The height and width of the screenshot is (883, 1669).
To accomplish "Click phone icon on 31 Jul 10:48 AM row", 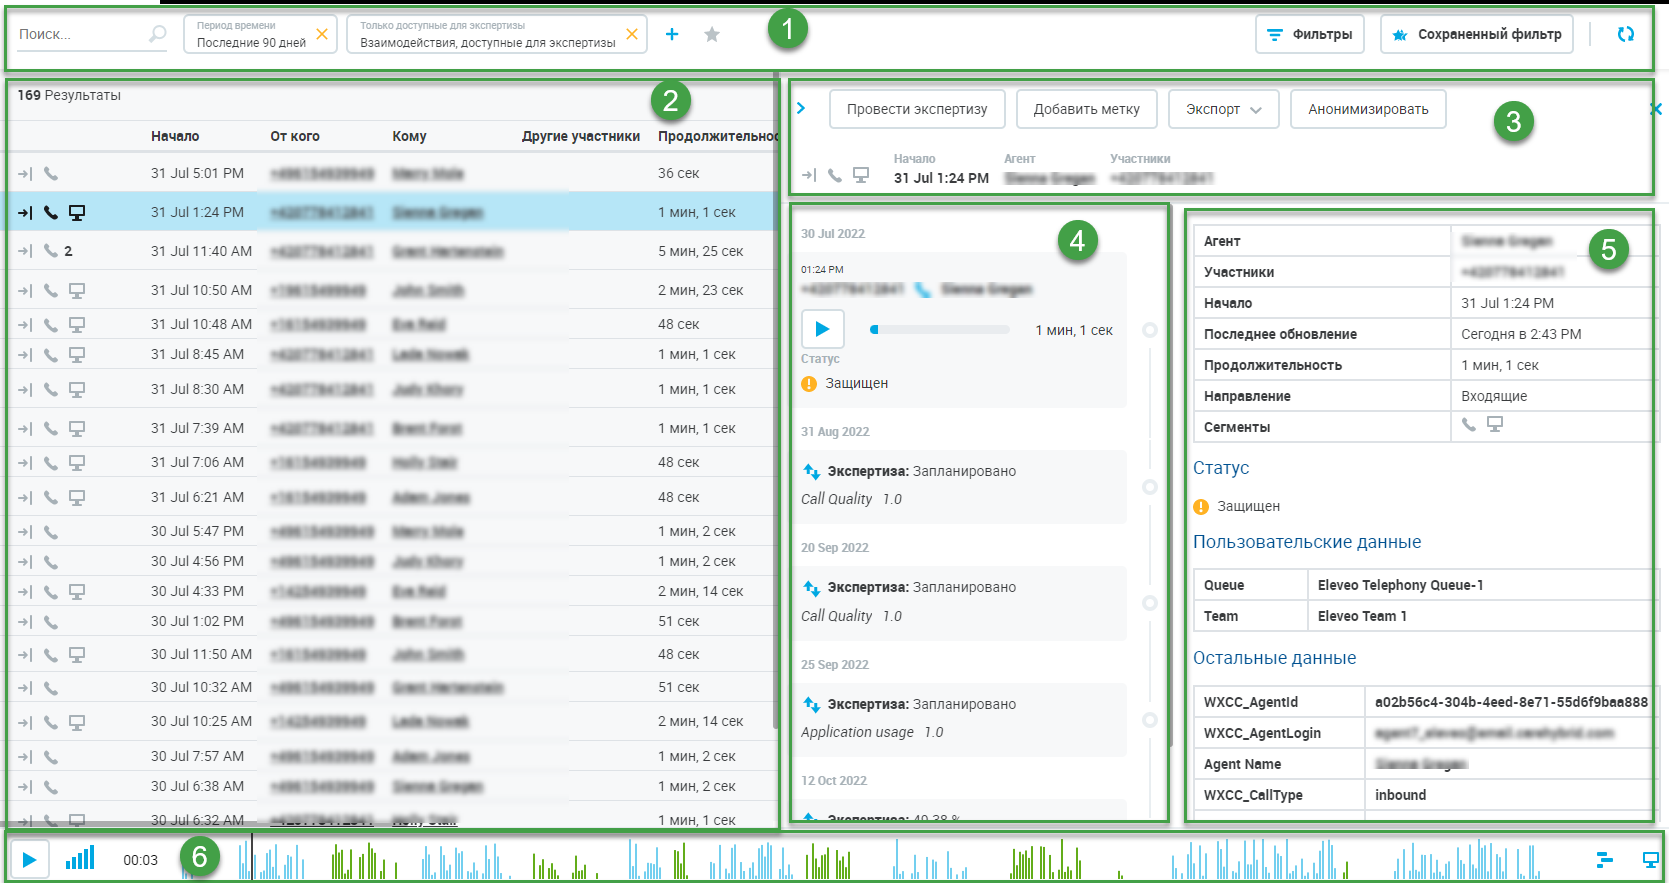I will pyautogui.click(x=51, y=324).
